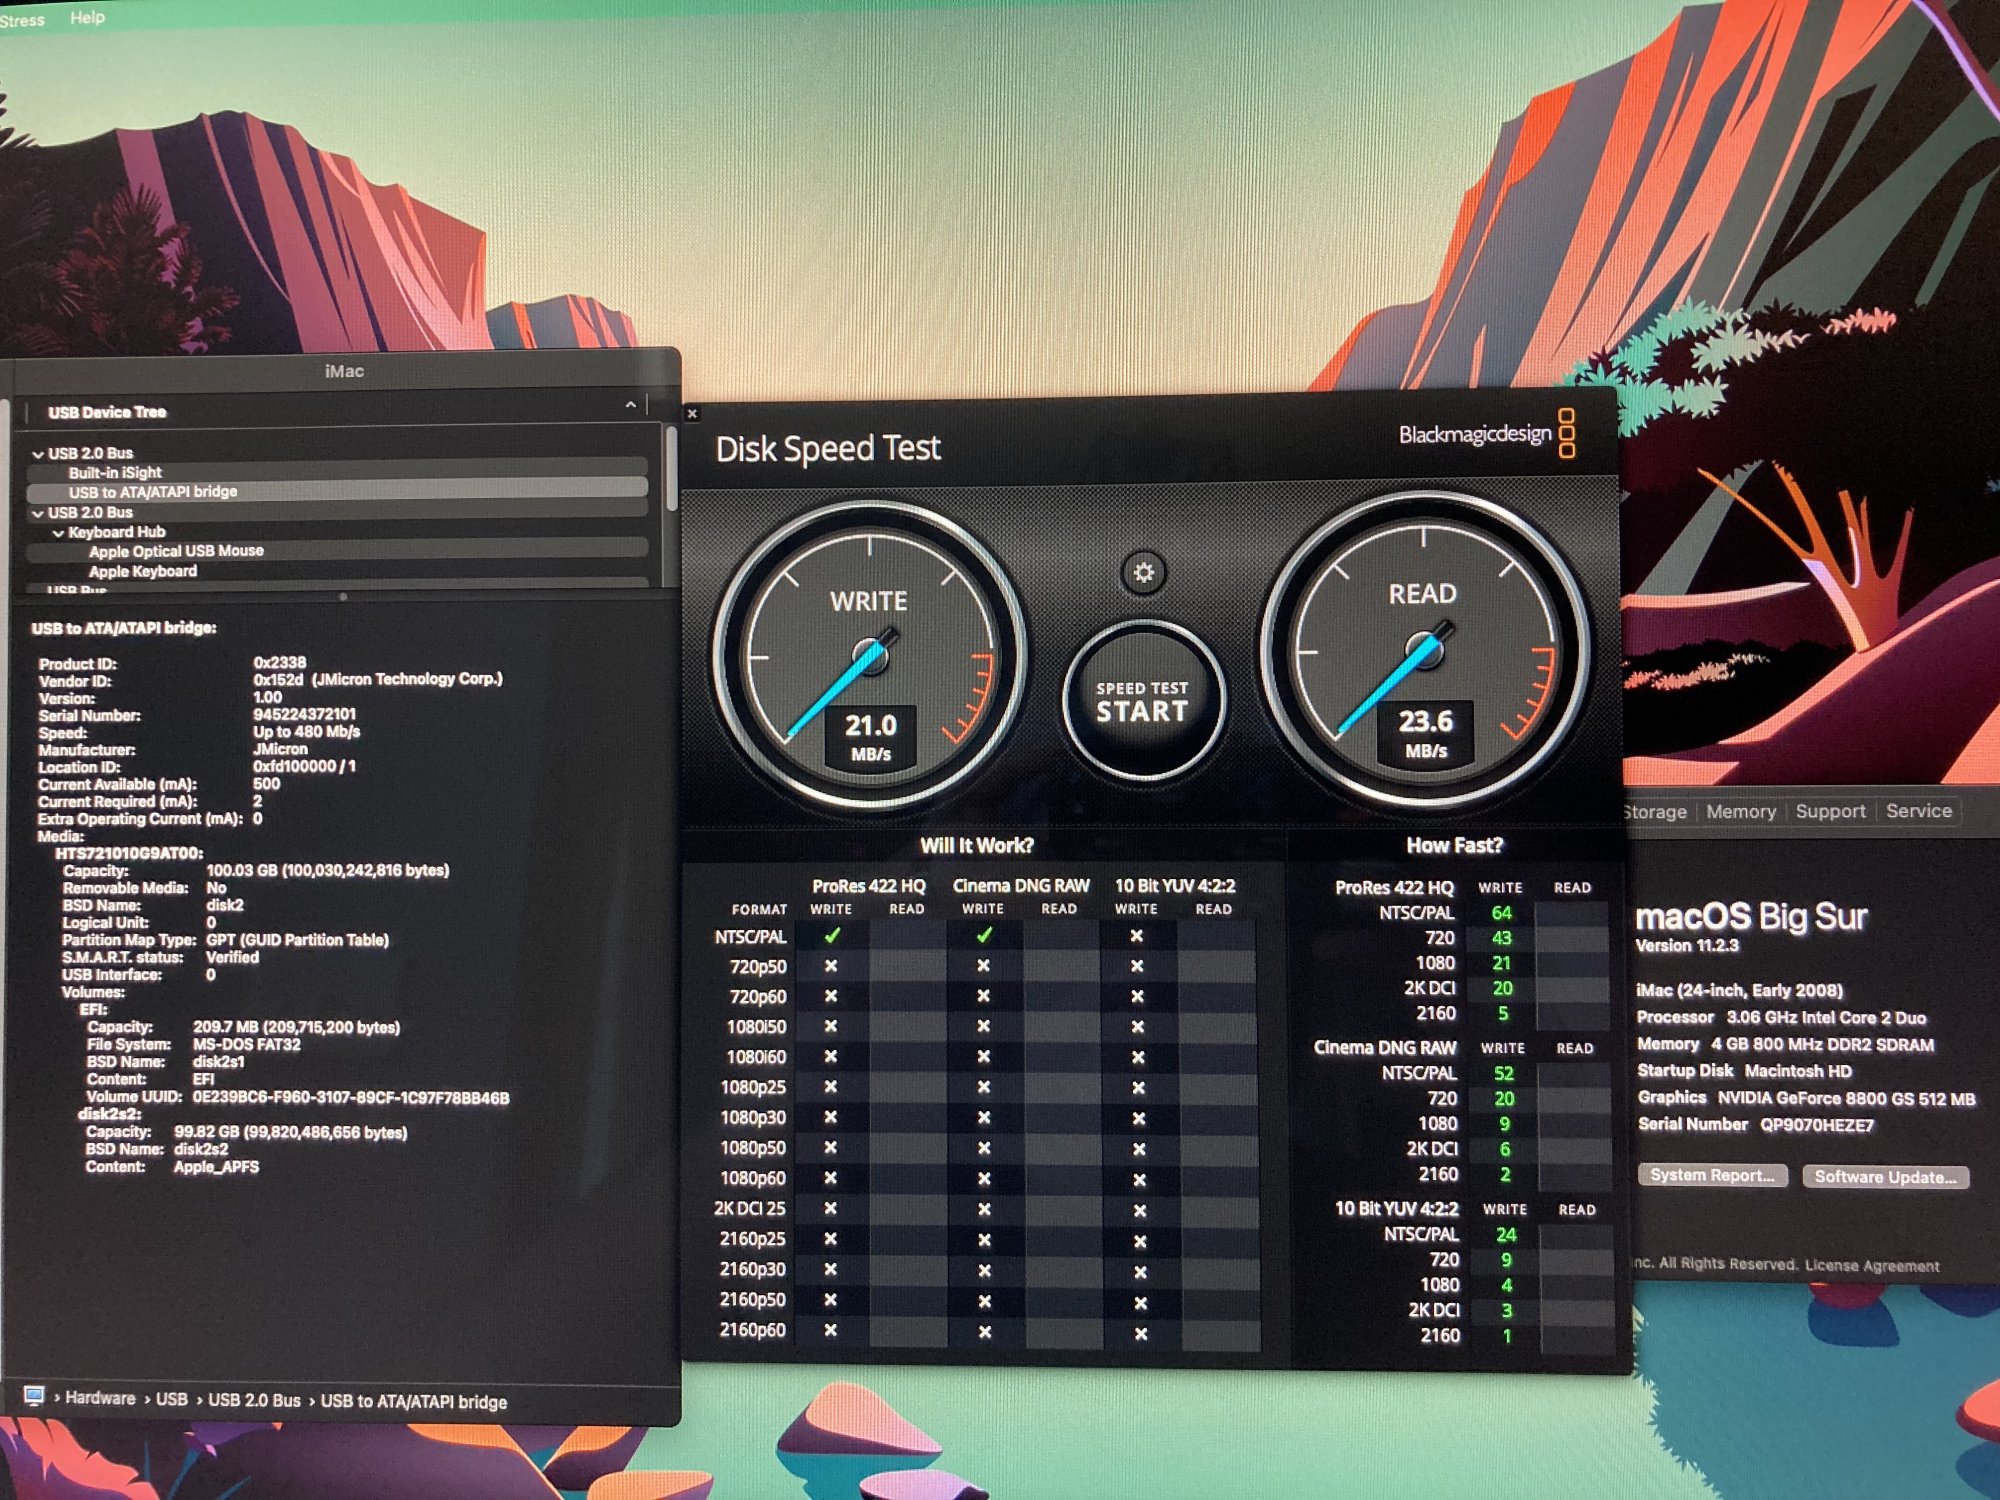This screenshot has height=1500, width=2000.
Task: Select Apple Keyboard in tree
Action: pyautogui.click(x=143, y=571)
